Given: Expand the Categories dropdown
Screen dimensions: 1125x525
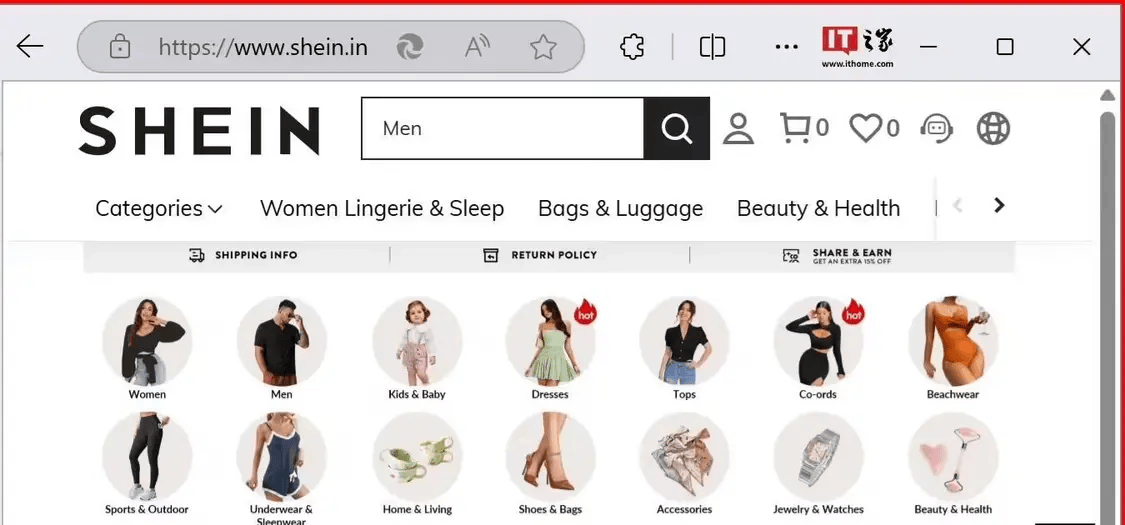Looking at the screenshot, I should click(159, 208).
